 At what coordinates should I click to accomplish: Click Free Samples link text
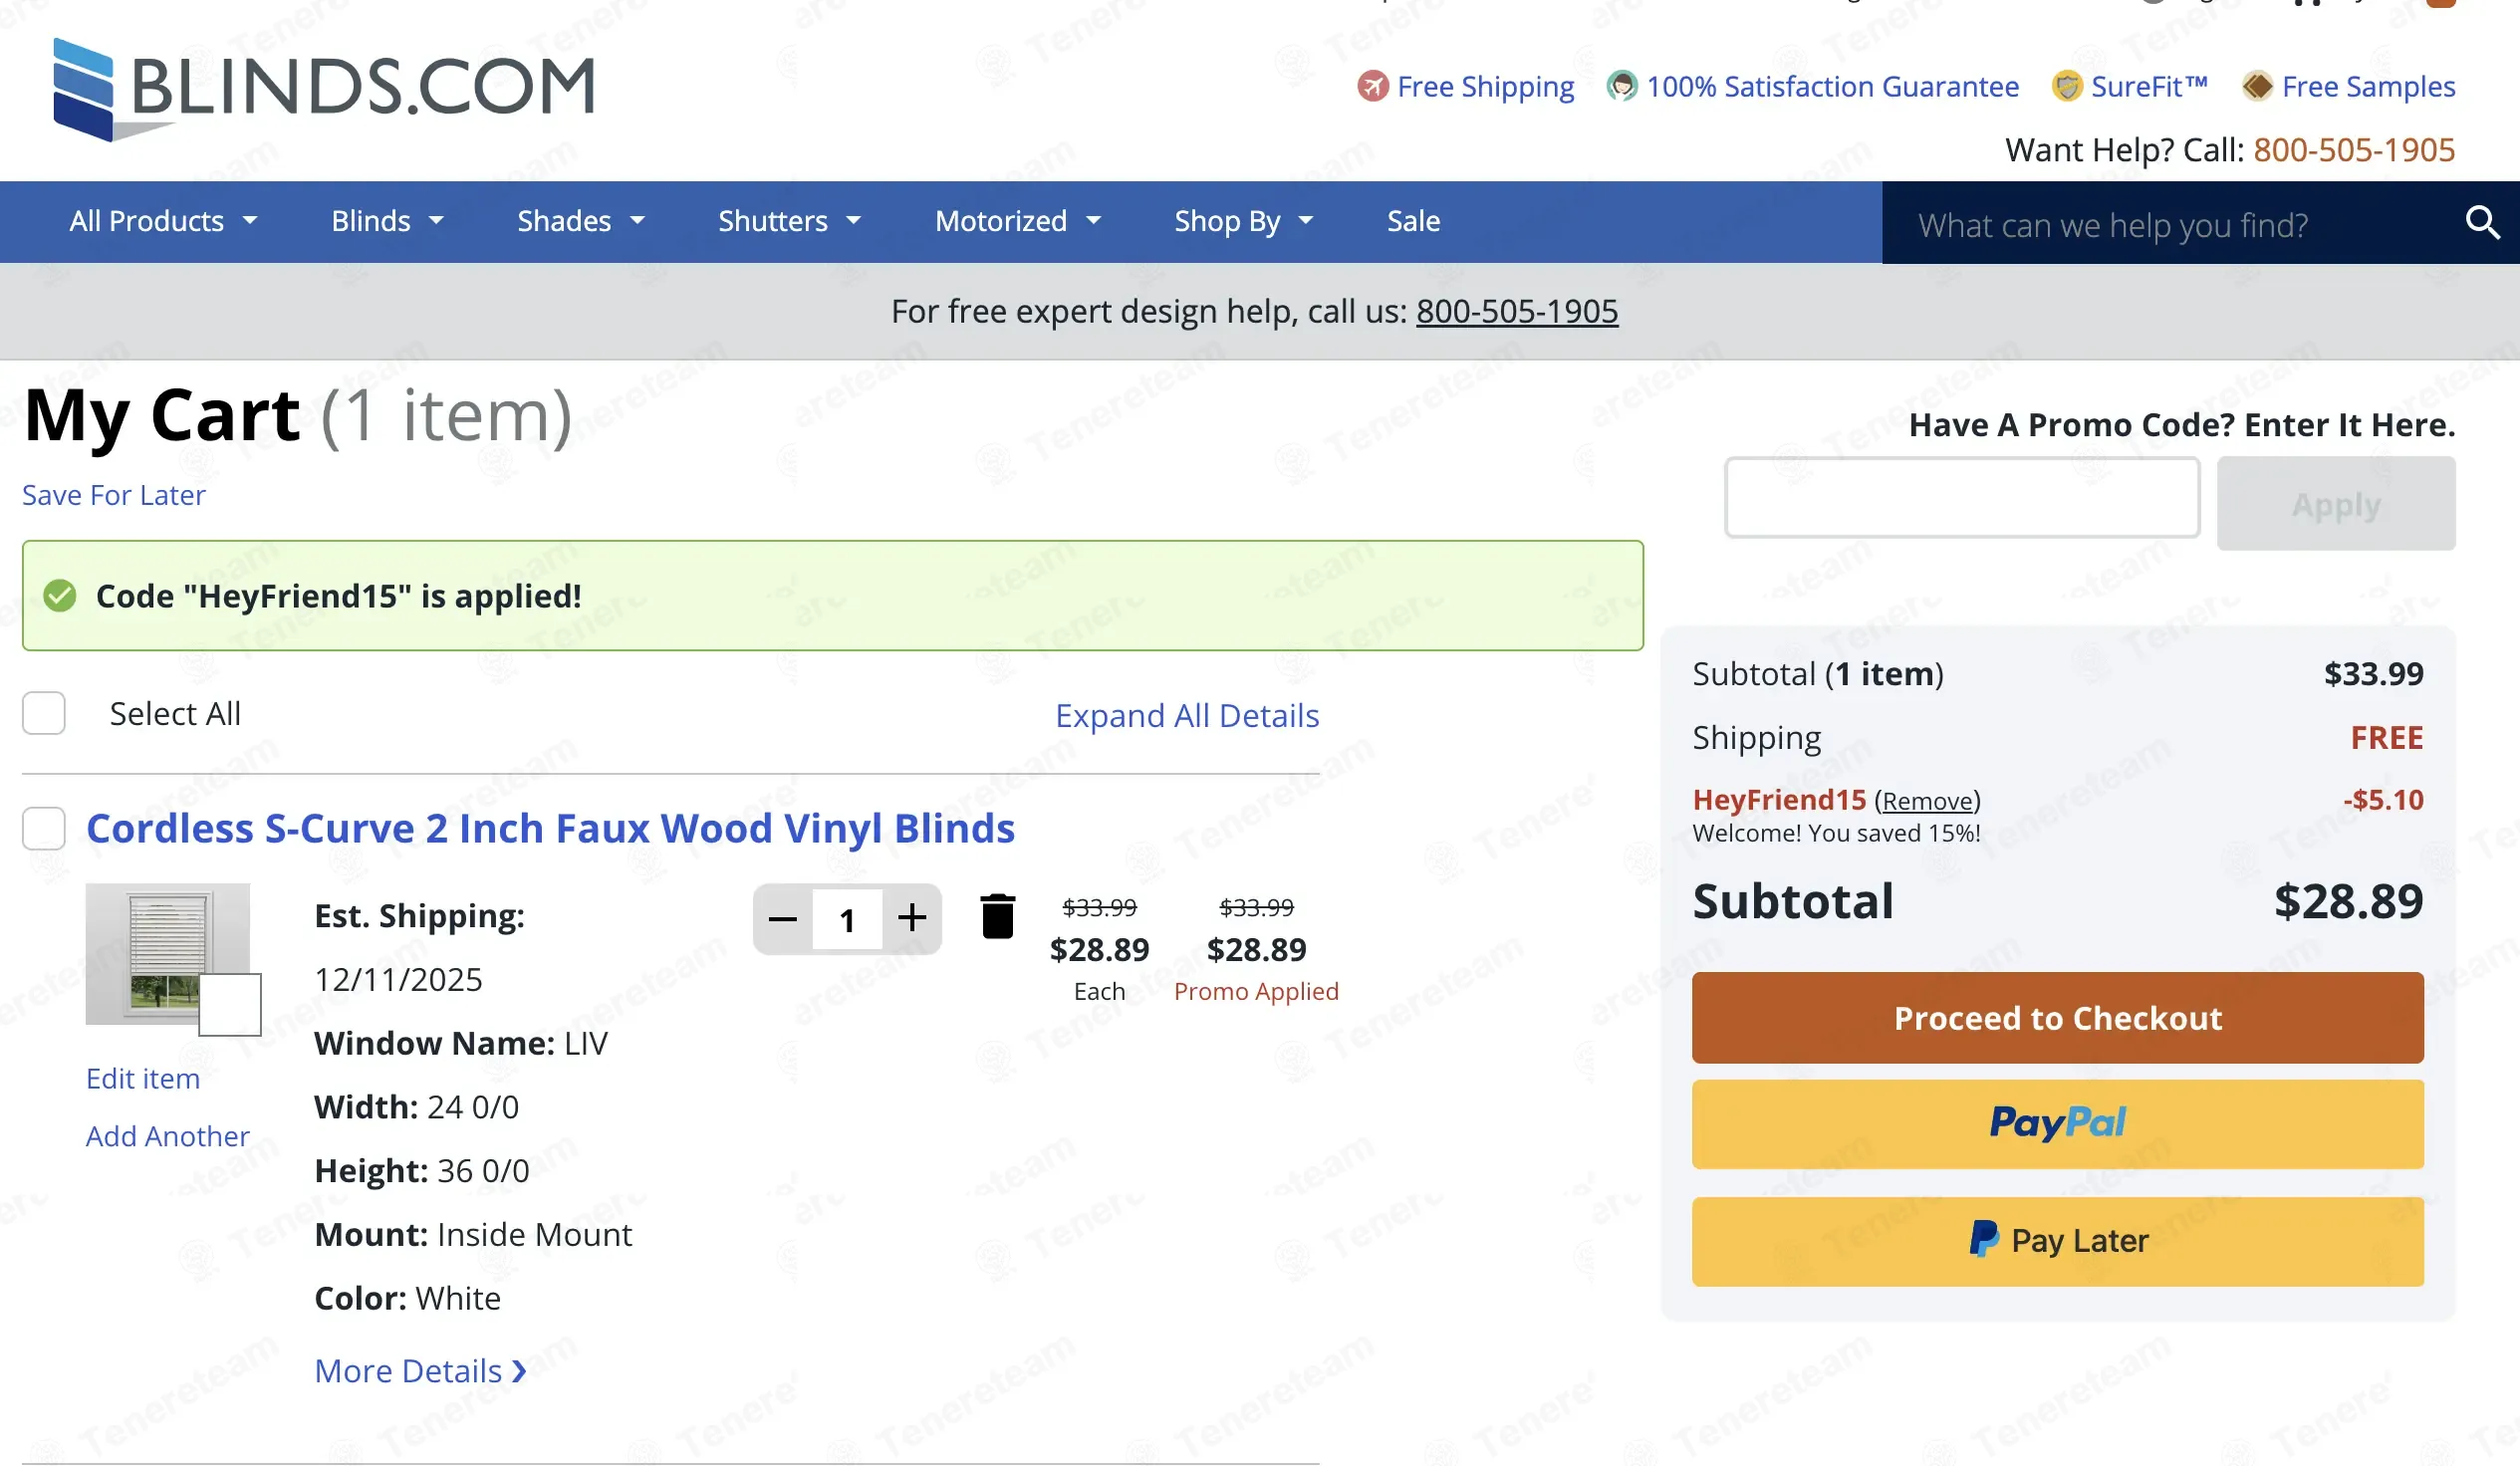pyautogui.click(x=2368, y=87)
